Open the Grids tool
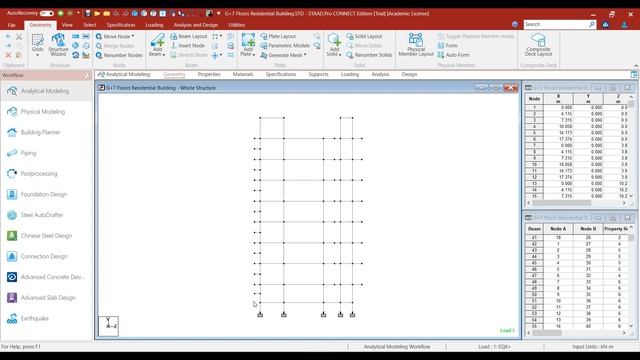This screenshot has height=360, width=640. pos(38,45)
